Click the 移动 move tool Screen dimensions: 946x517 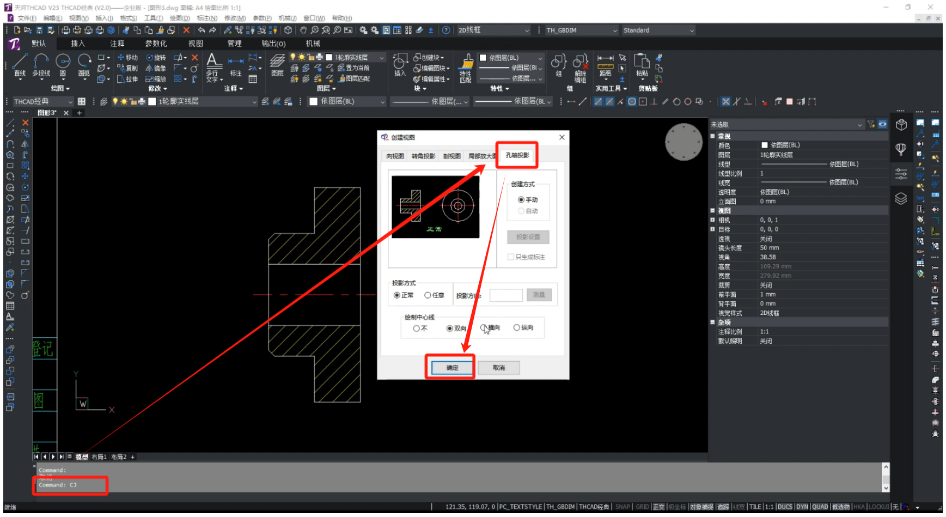pos(128,57)
